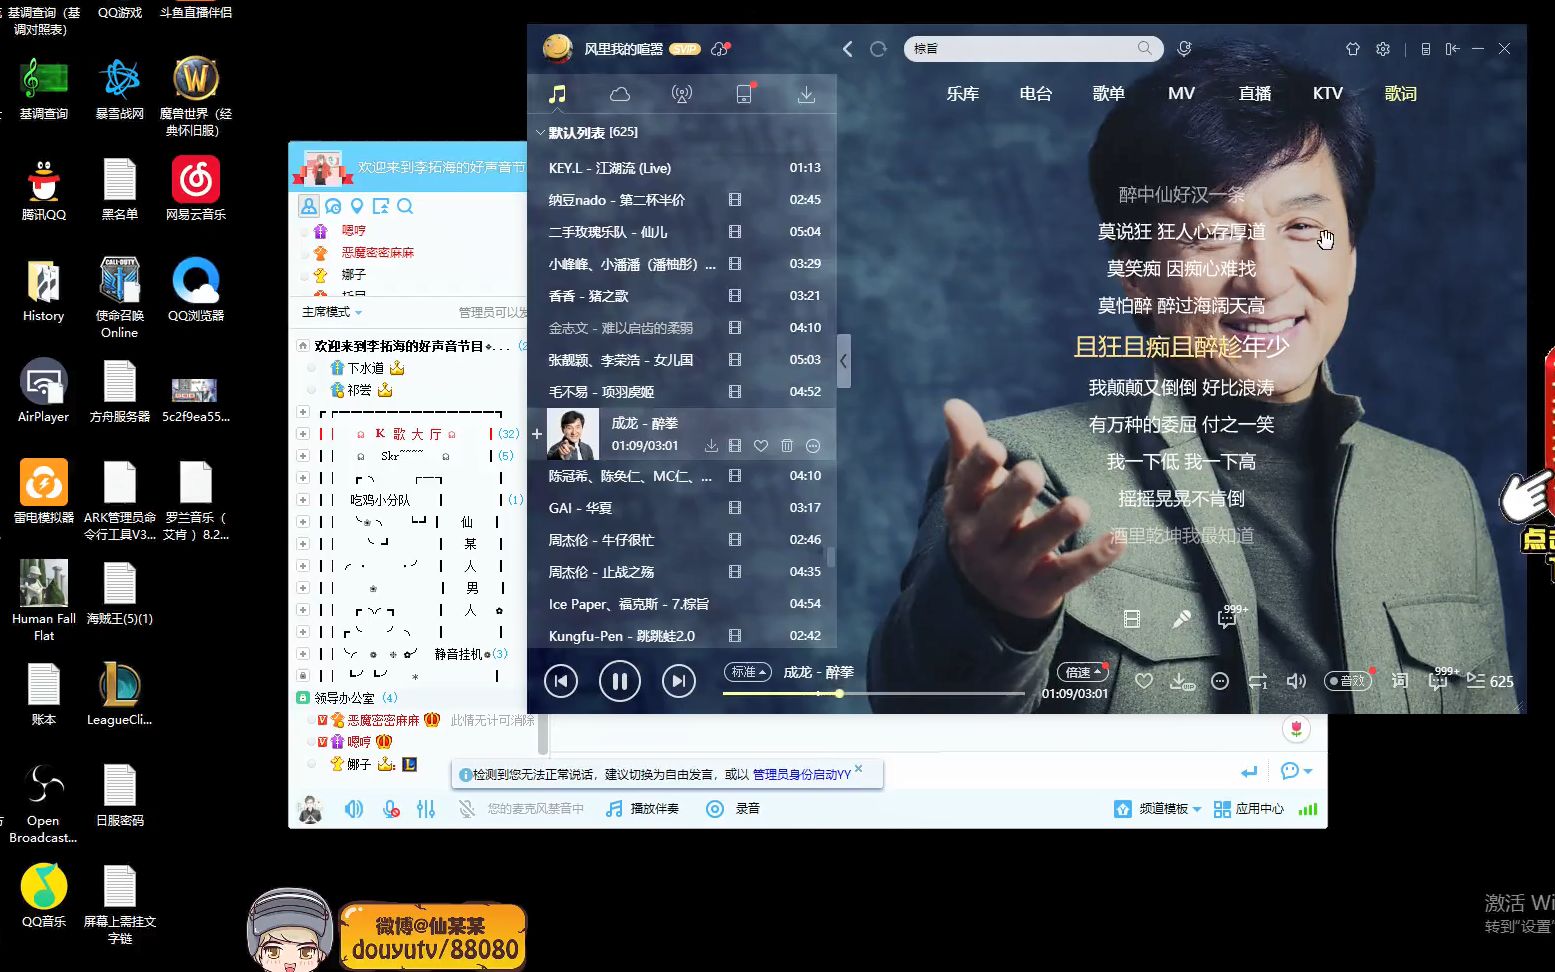Open MV film icon below lyrics
The height and width of the screenshot is (972, 1555).
pos(1132,619)
